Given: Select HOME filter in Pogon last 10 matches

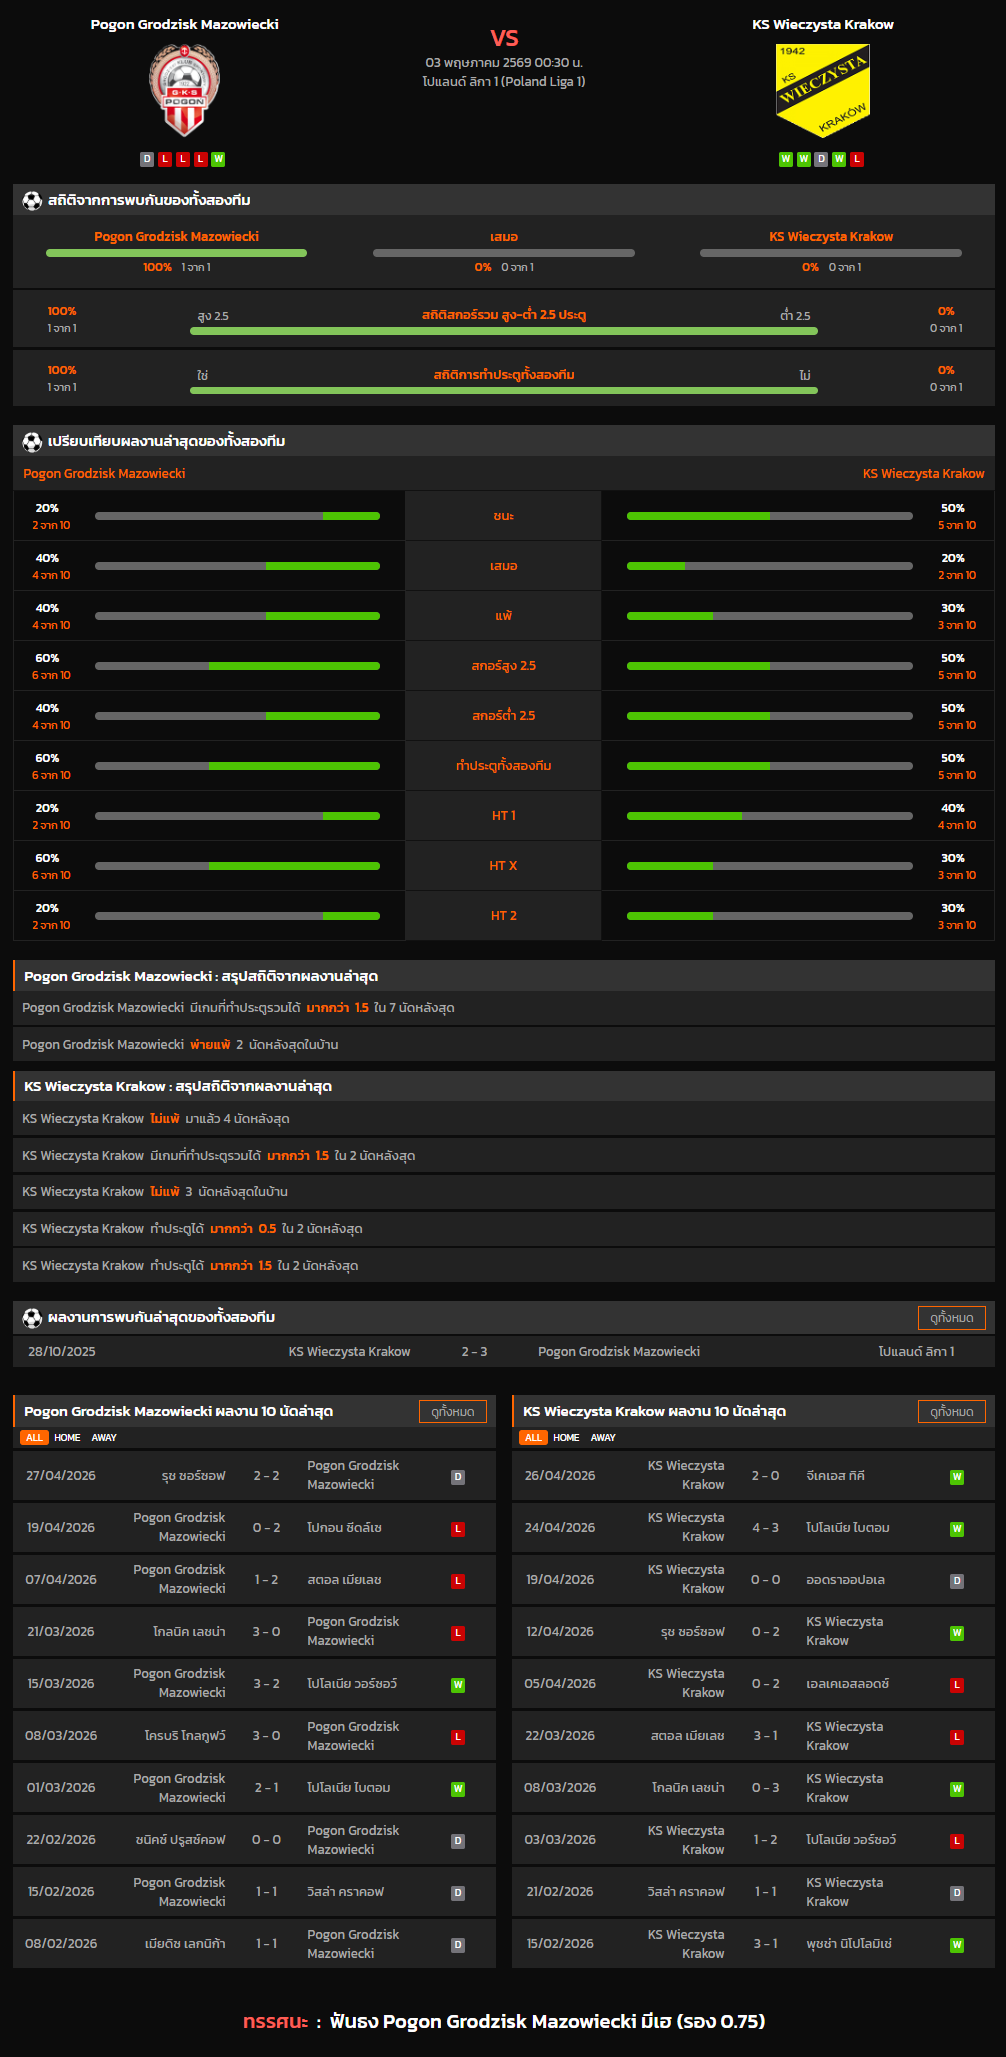Looking at the screenshot, I should (67, 1437).
